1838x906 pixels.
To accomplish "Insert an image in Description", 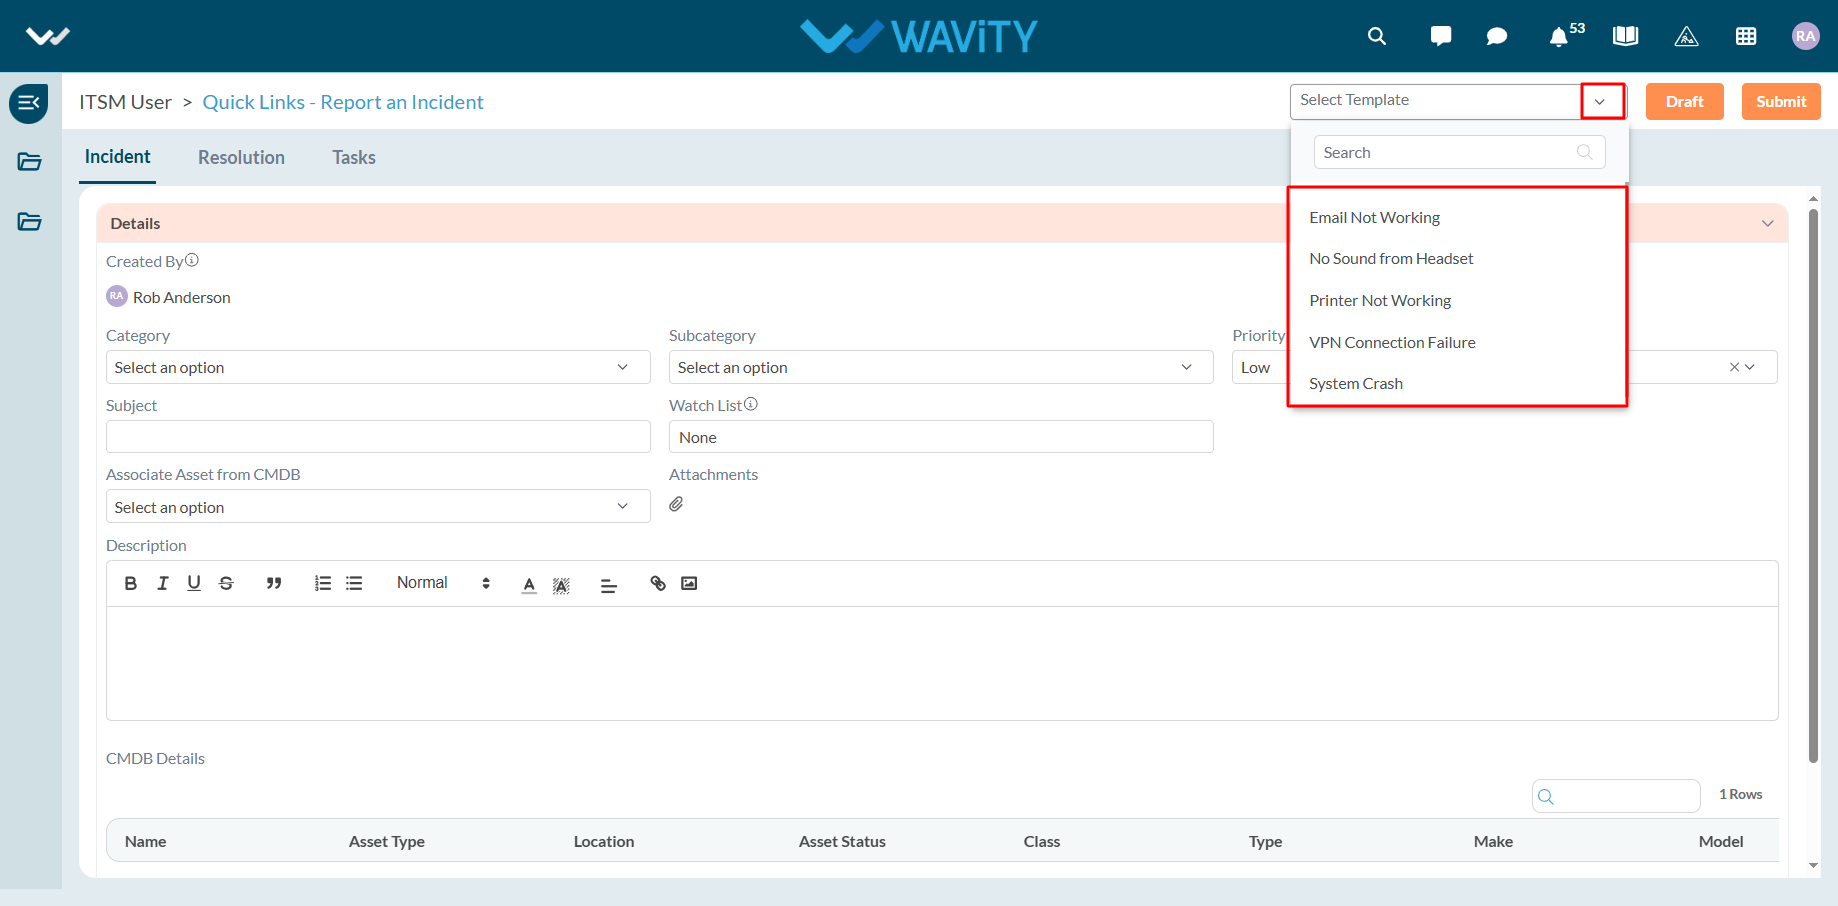I will 689,583.
